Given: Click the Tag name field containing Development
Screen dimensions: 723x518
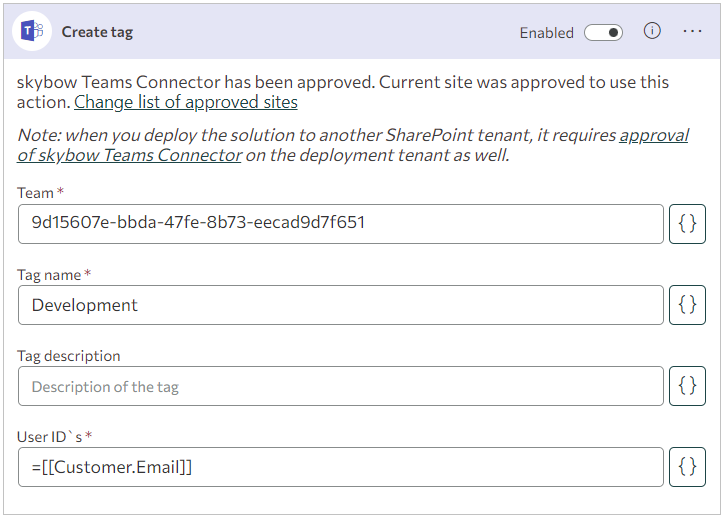Looking at the screenshot, I should pyautogui.click(x=341, y=305).
